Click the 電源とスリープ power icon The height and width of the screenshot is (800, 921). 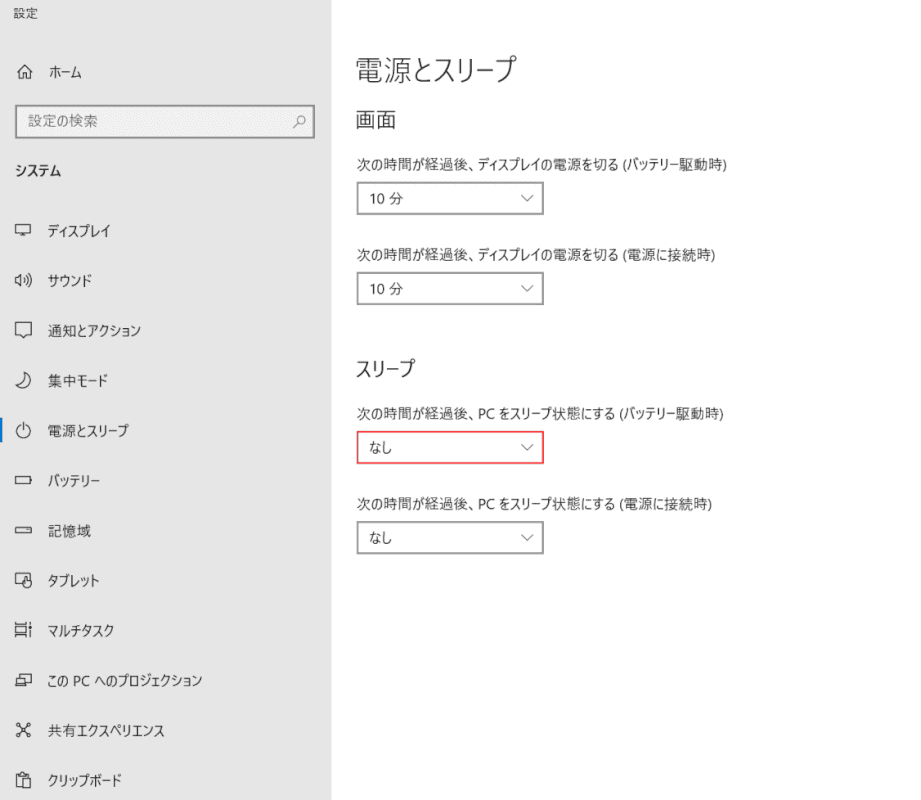(x=23, y=431)
